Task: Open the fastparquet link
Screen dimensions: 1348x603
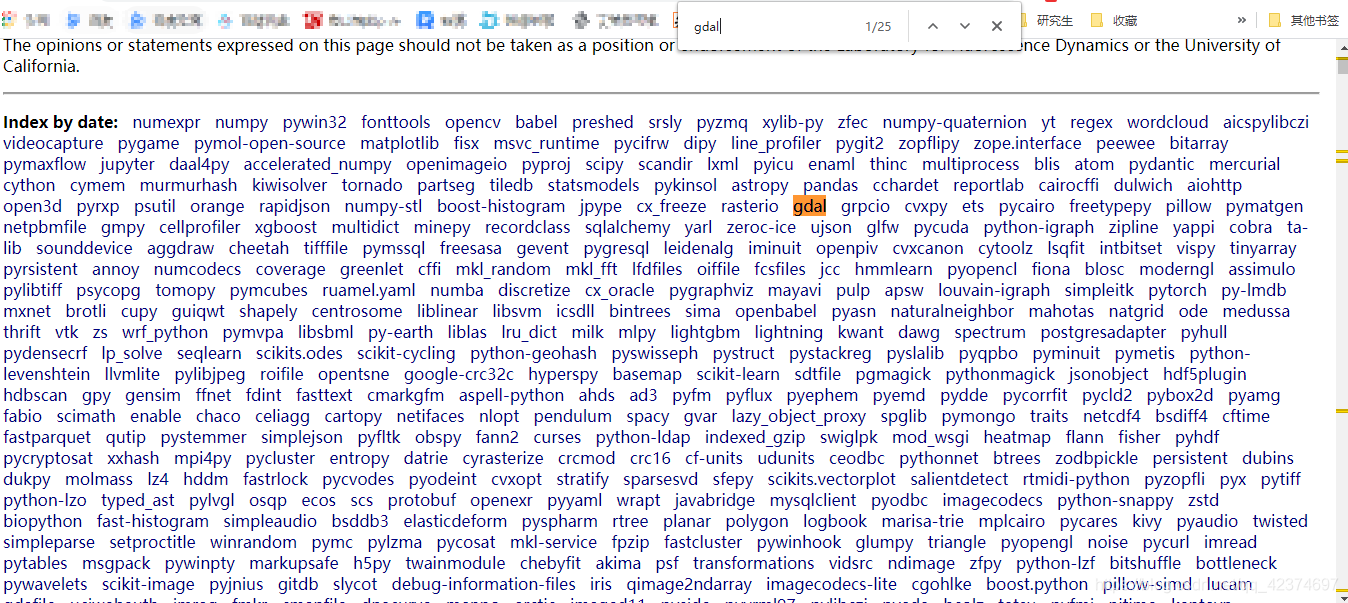Action: click(x=47, y=437)
